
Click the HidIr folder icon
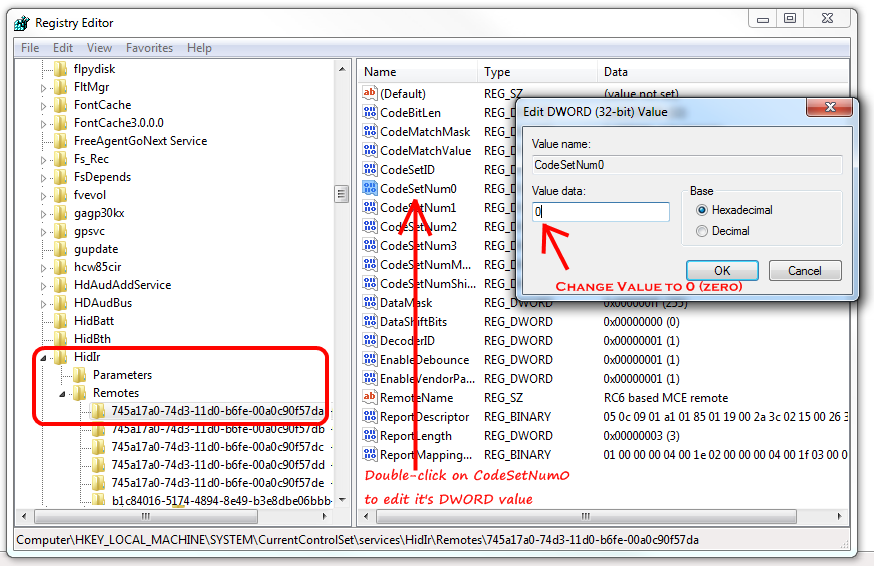tap(61, 357)
